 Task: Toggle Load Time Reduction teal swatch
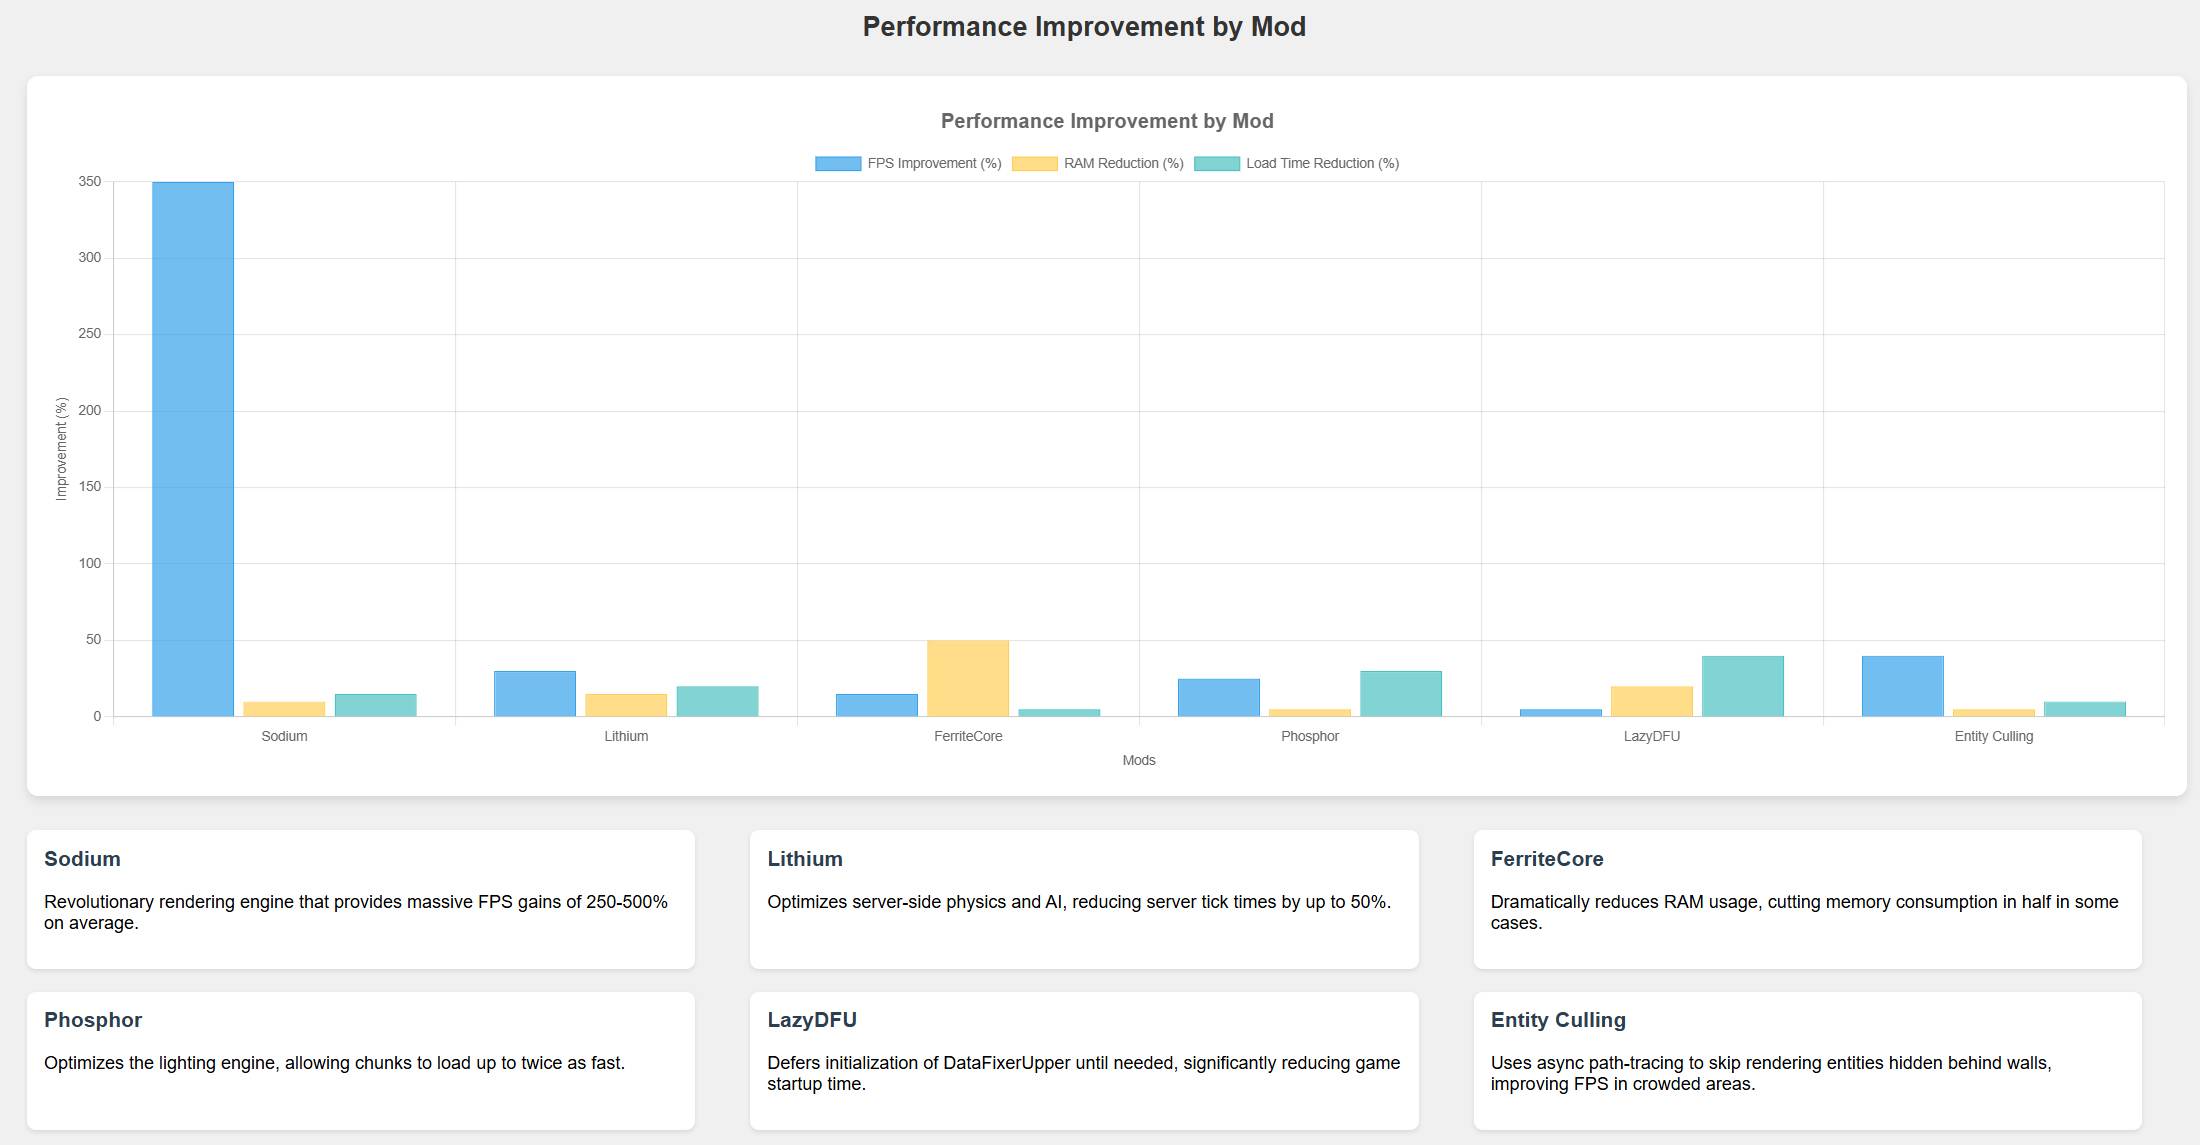click(1216, 164)
